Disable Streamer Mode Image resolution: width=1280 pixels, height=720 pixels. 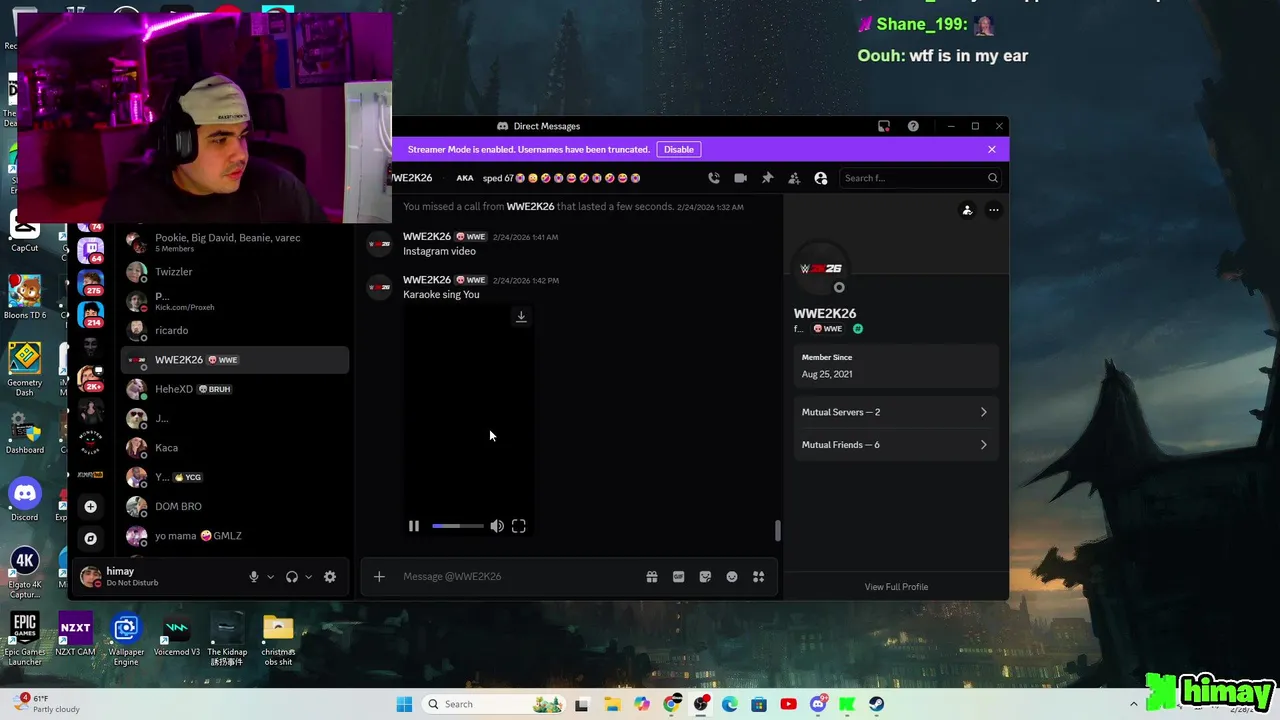pos(678,149)
